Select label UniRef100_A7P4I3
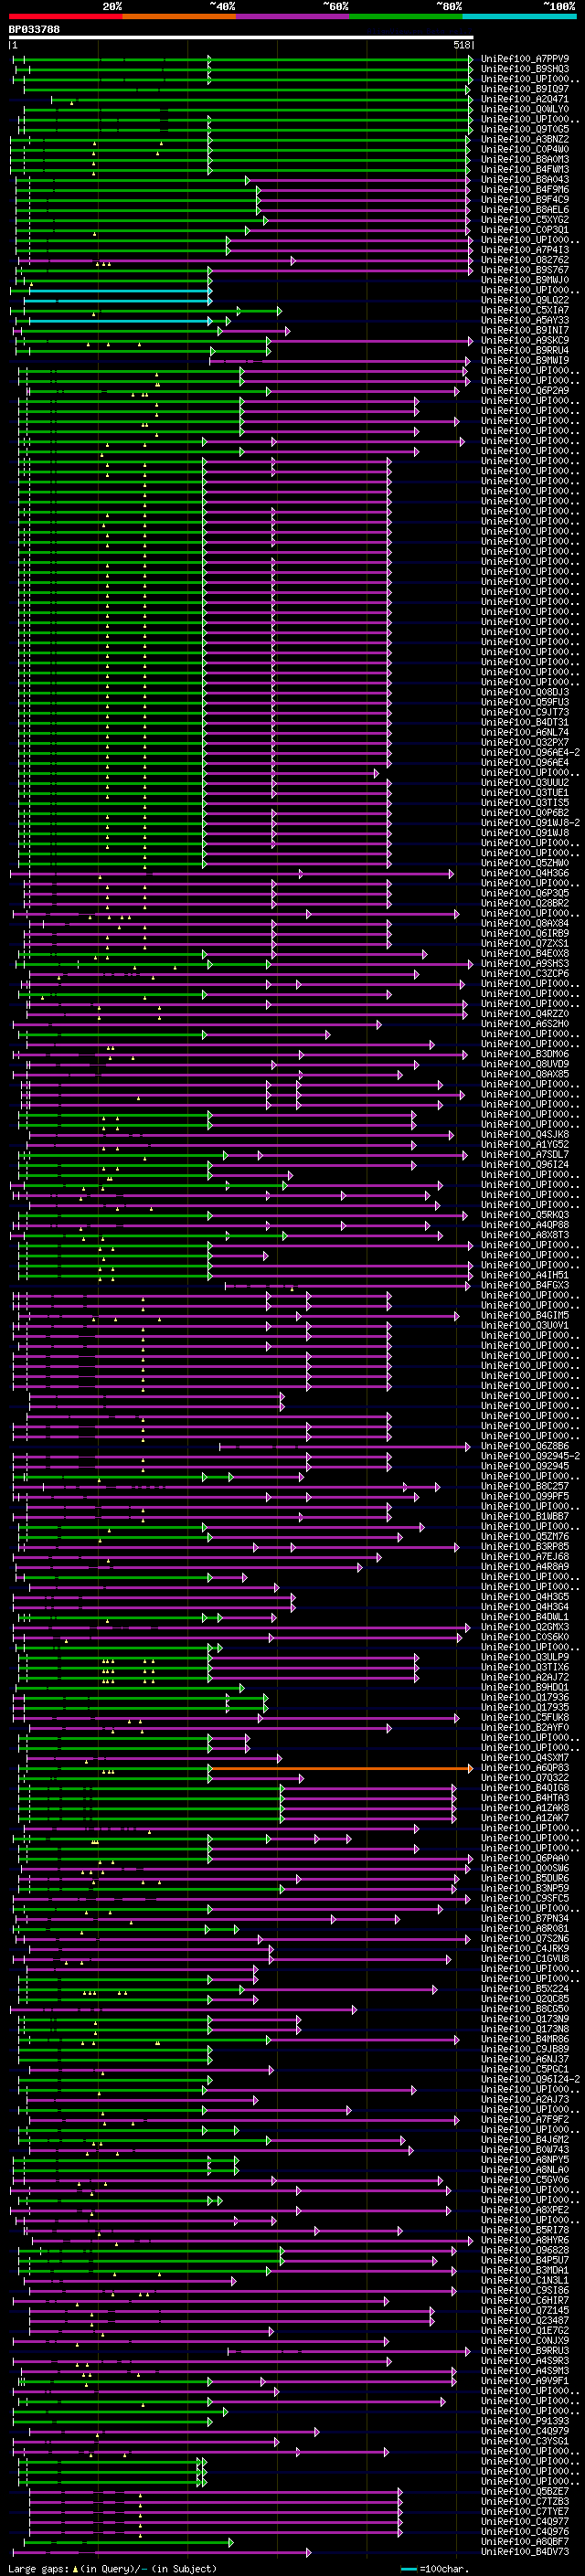Viewport: 585px width, 2576px height. (525, 250)
